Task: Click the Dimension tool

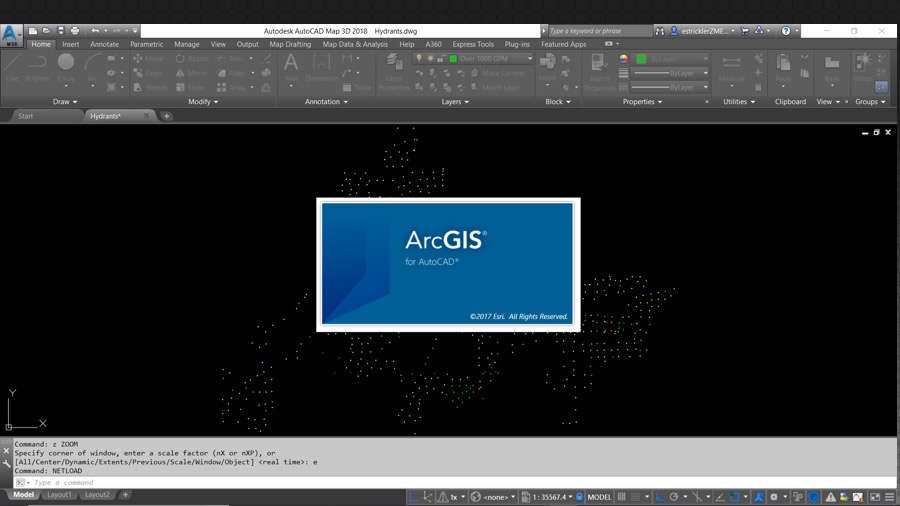Action: pyautogui.click(x=321, y=68)
